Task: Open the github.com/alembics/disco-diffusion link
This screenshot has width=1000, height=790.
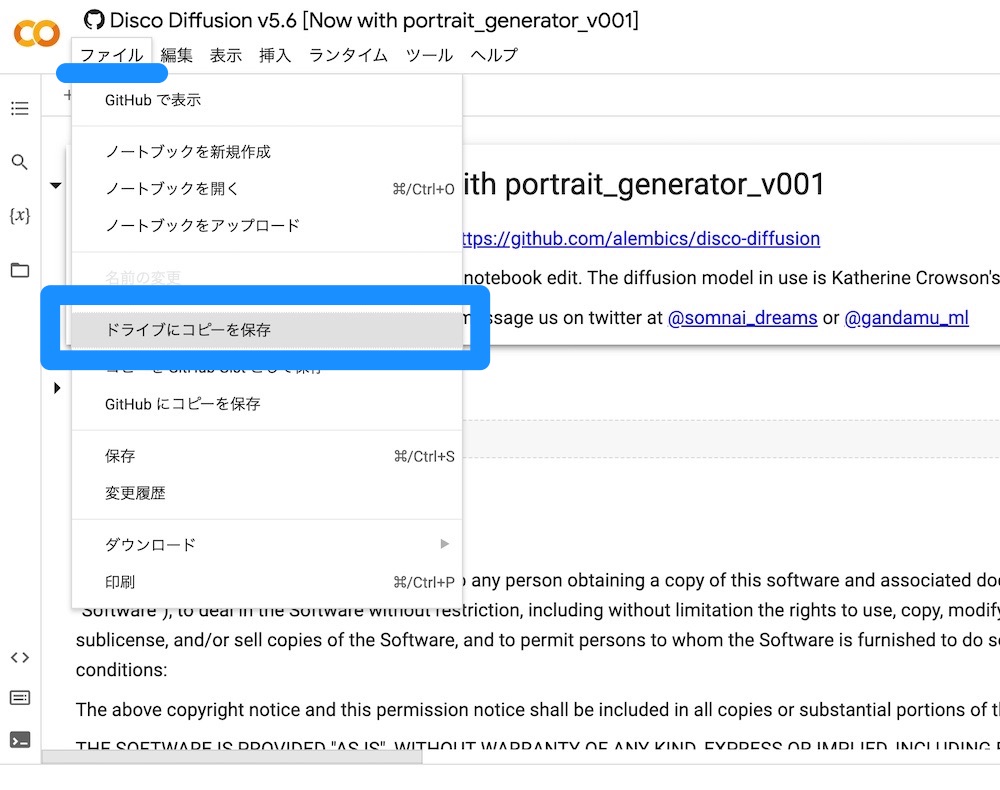Action: pyautogui.click(x=641, y=238)
